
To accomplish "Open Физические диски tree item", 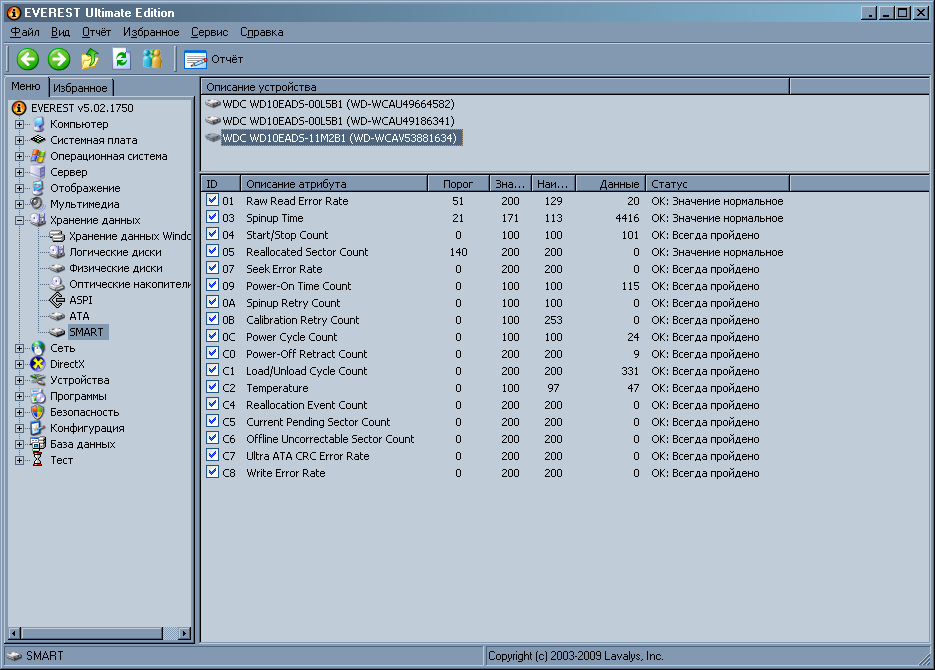I will tap(116, 268).
